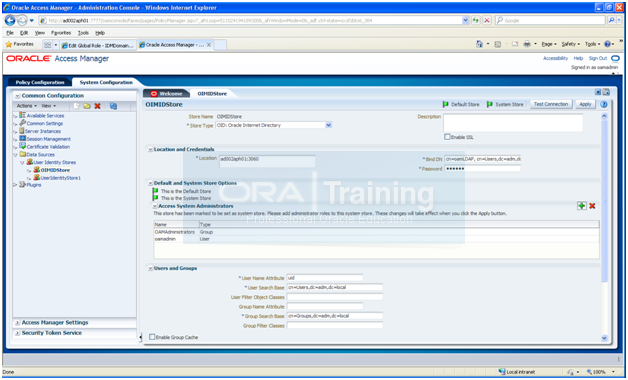
Task: Open the Actions menu dropdown
Action: pyautogui.click(x=27, y=106)
